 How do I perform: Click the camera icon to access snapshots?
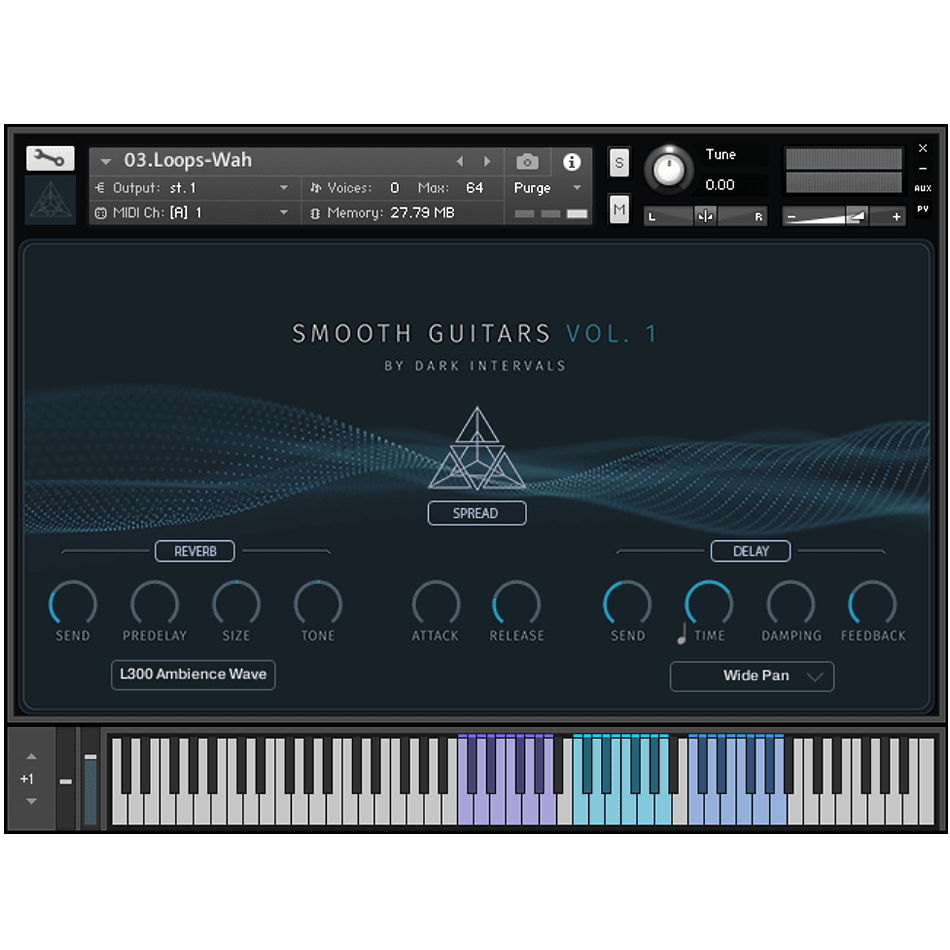527,160
